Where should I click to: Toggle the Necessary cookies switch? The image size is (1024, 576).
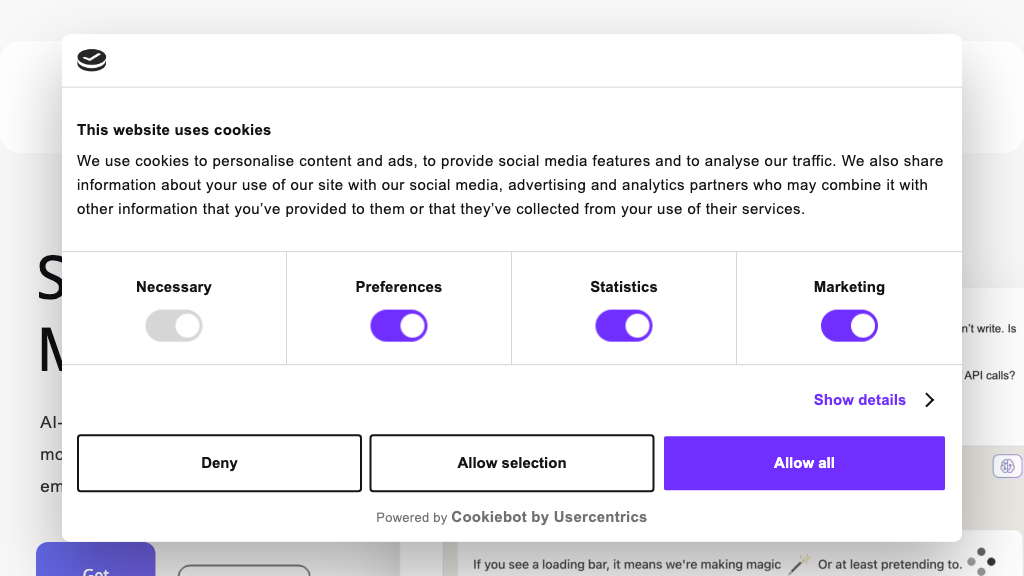[174, 326]
